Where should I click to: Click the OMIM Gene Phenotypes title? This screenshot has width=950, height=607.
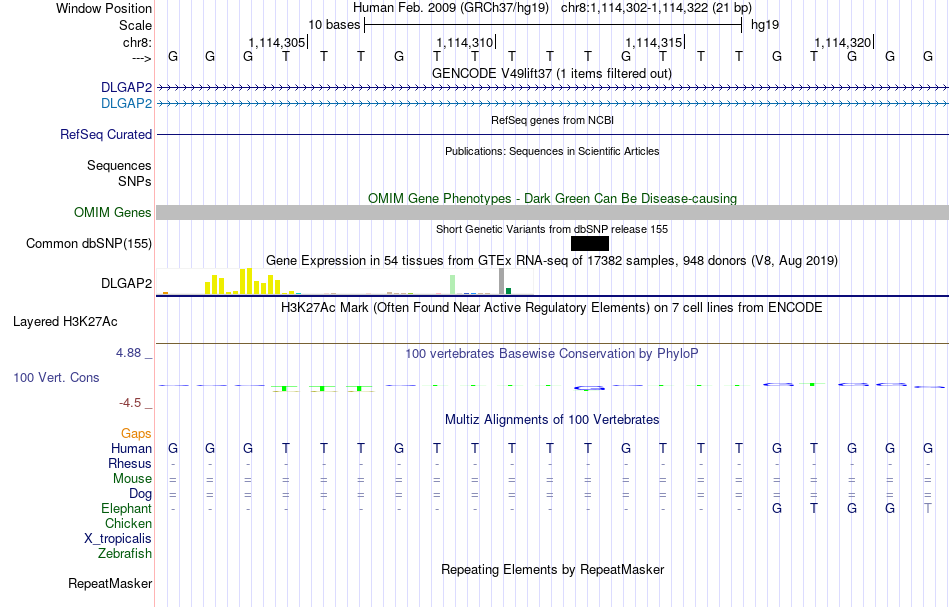point(552,198)
